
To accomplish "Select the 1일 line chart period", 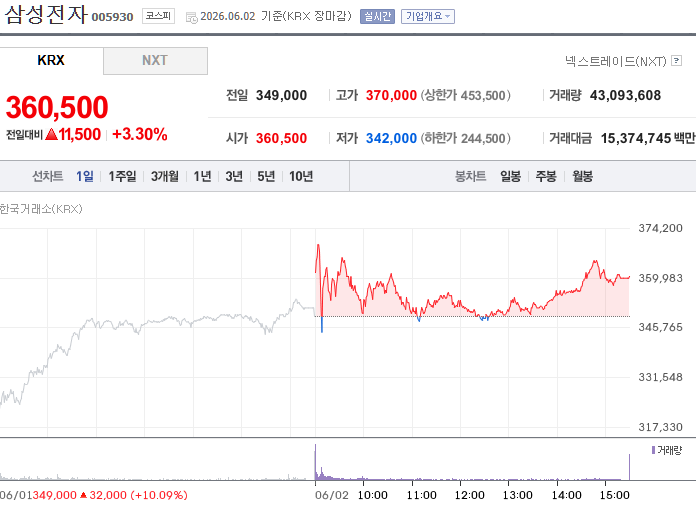I will click(x=85, y=176).
